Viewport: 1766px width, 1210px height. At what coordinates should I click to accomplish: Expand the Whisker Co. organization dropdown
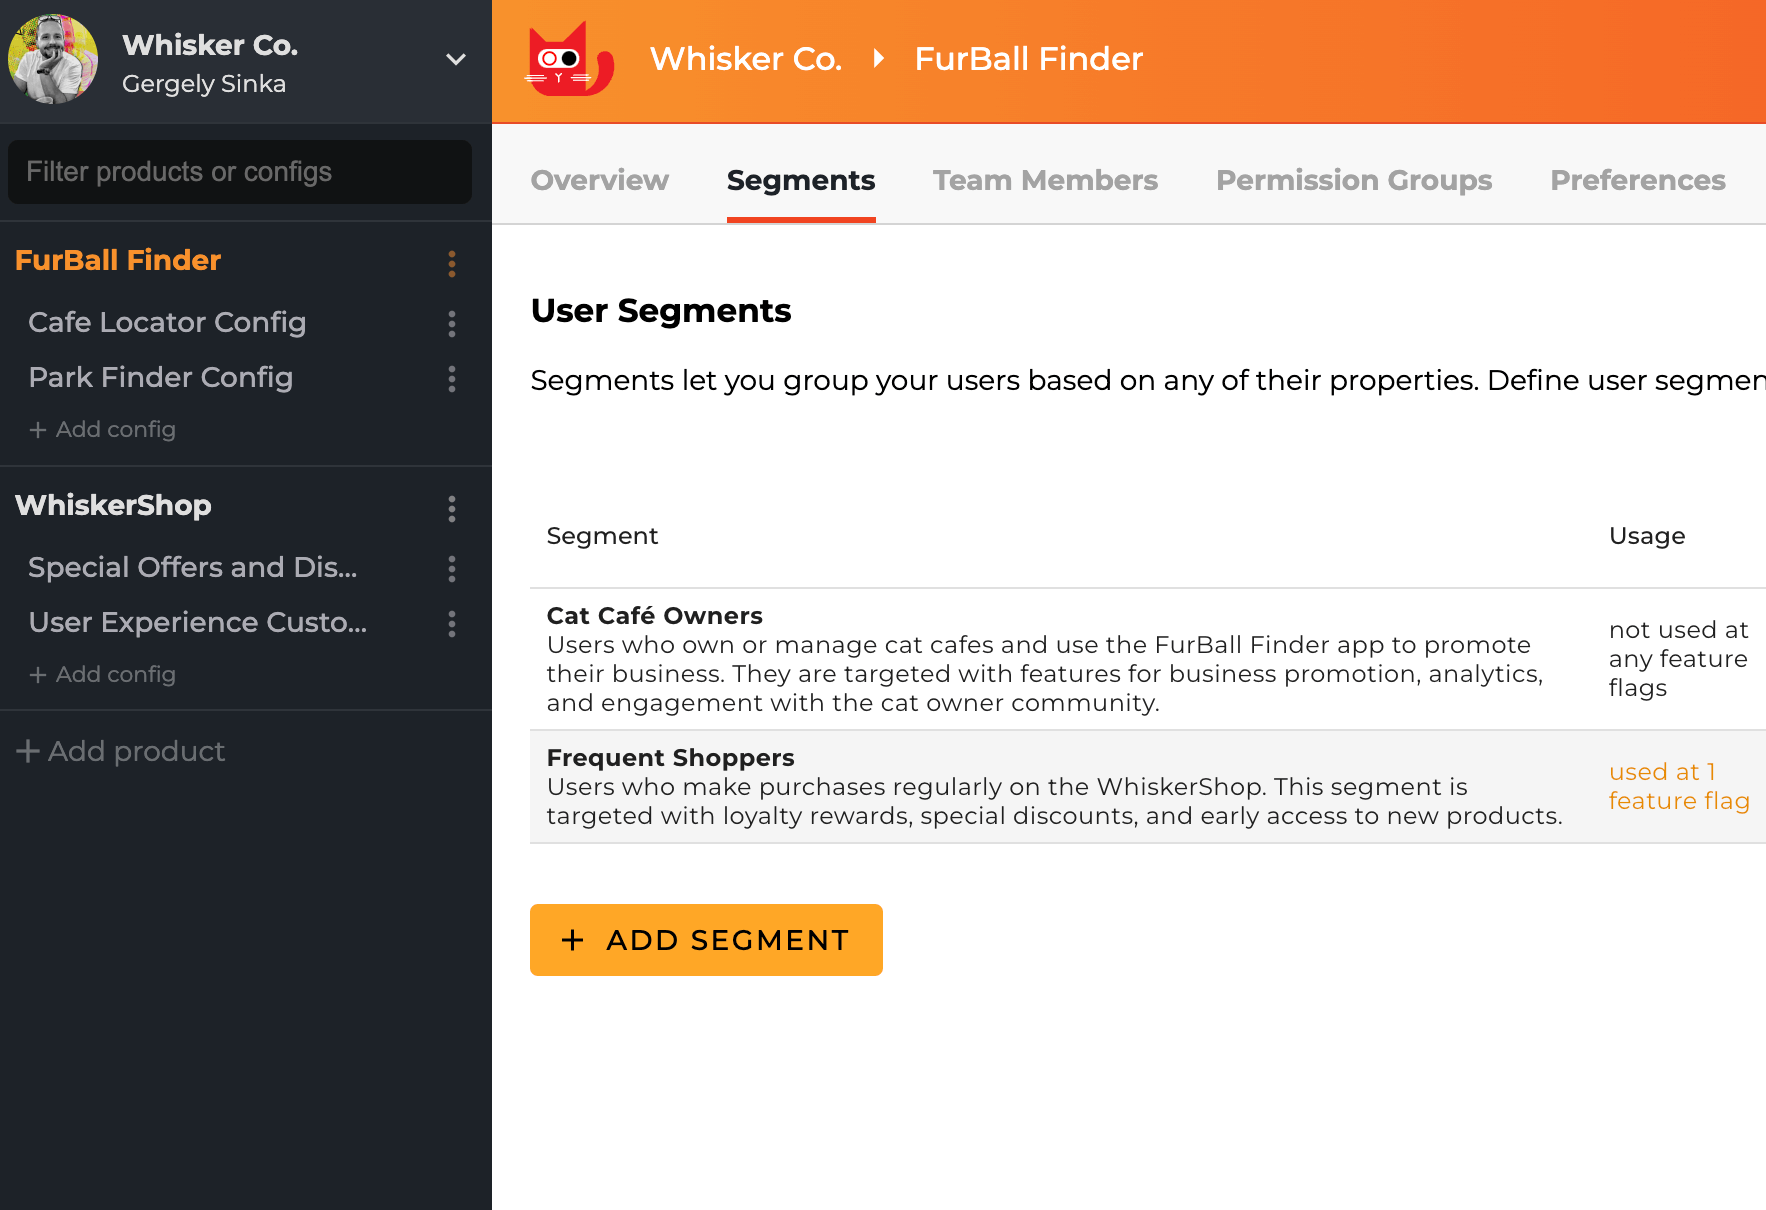point(456,60)
